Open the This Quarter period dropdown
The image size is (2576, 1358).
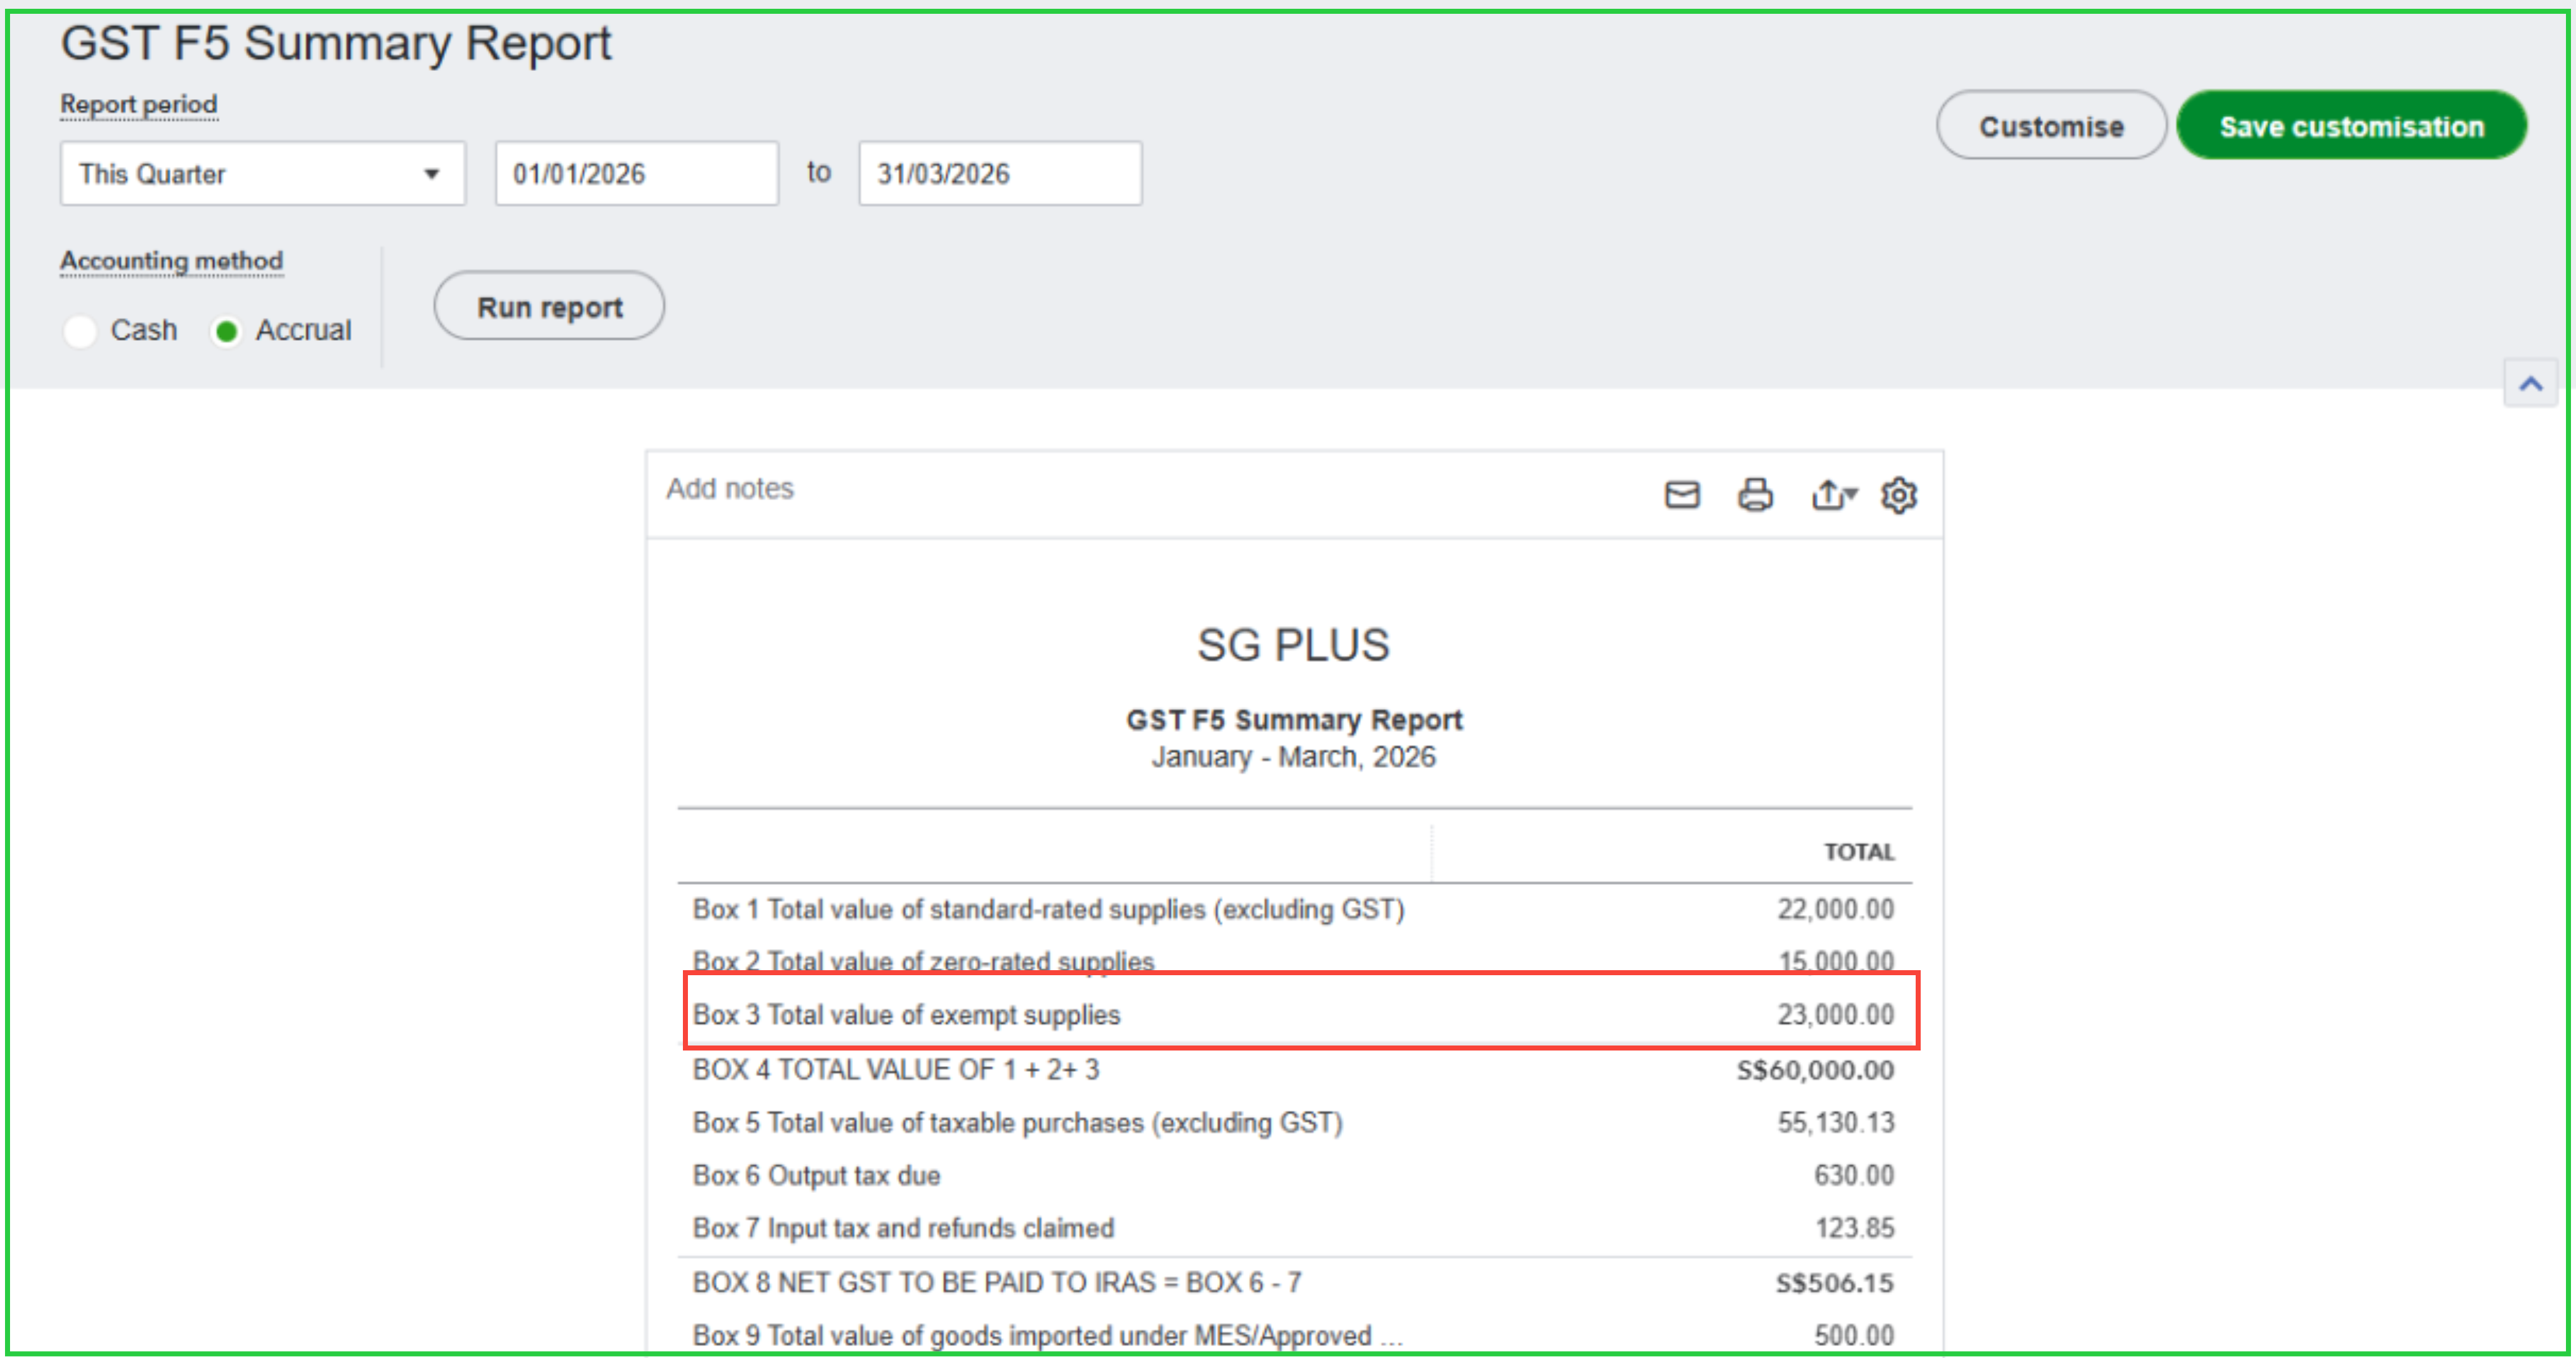tap(262, 174)
